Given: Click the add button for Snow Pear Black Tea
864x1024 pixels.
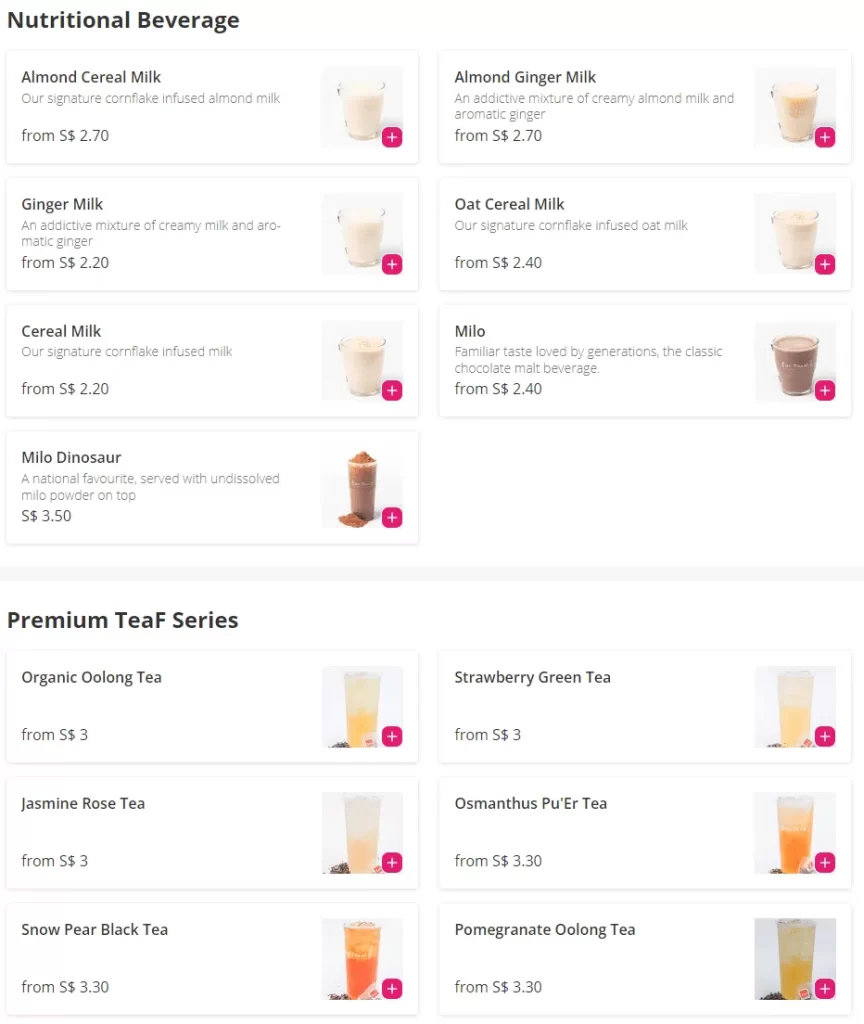Looking at the screenshot, I should [x=391, y=989].
